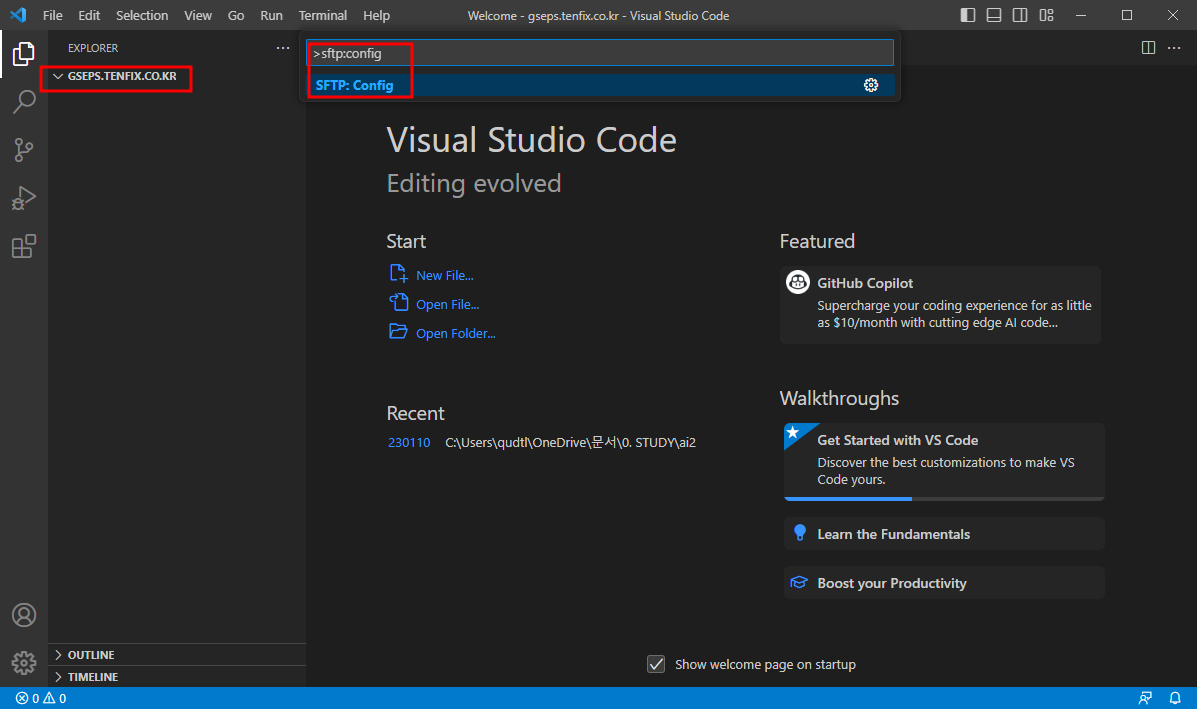Open the Customize Layout icon

coord(1046,15)
